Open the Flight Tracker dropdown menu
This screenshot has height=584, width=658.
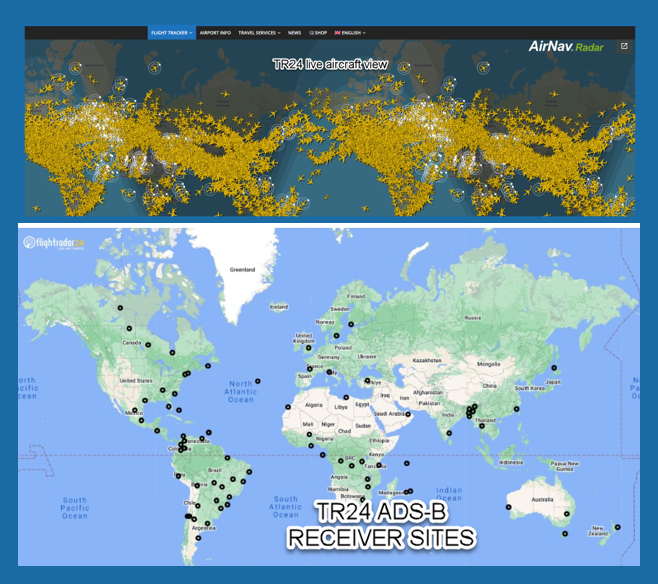point(171,33)
